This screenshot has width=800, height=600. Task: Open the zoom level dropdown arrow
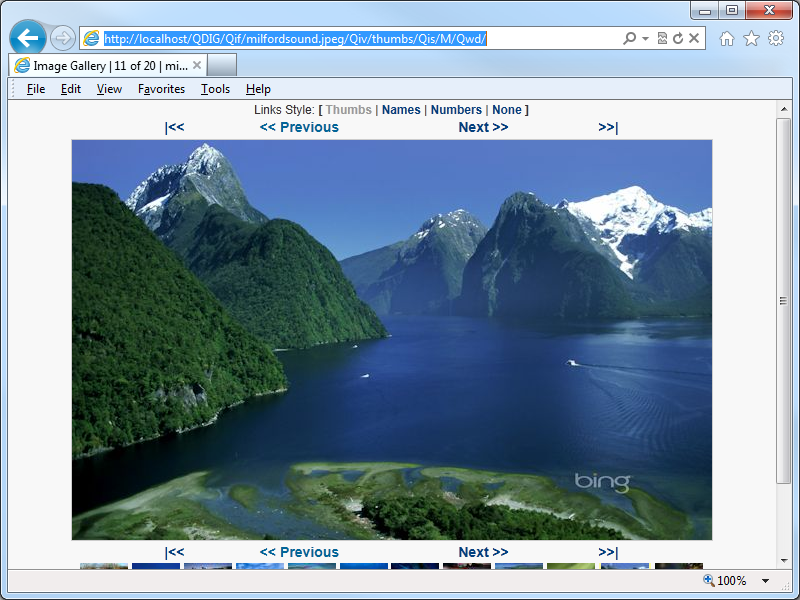766,581
